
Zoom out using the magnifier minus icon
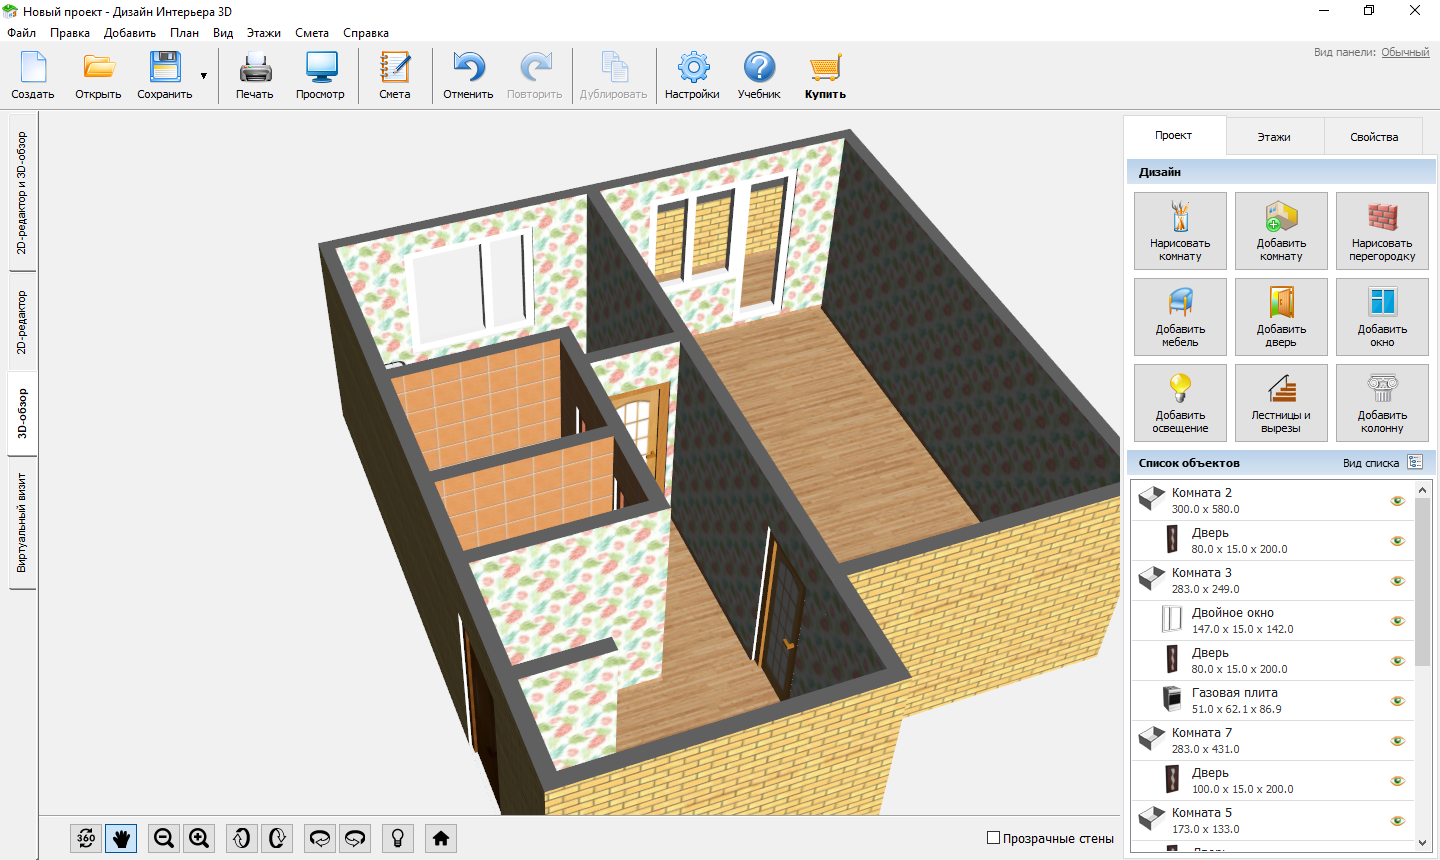pyautogui.click(x=164, y=838)
